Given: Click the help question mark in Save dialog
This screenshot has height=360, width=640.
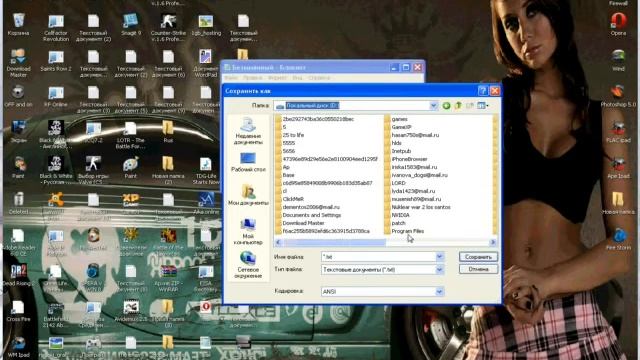Looking at the screenshot, I should (x=482, y=91).
